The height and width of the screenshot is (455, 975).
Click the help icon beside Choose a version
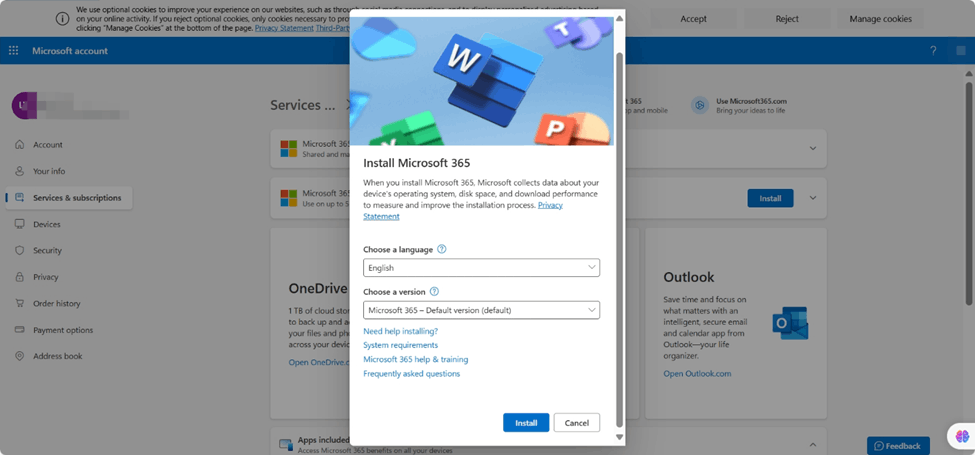pyautogui.click(x=435, y=292)
